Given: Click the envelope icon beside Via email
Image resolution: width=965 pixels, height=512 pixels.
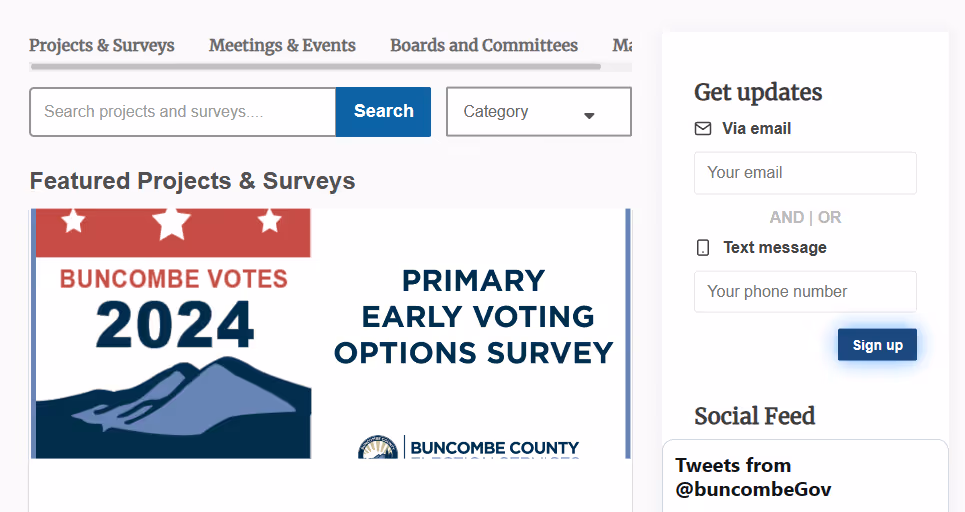Looking at the screenshot, I should (x=703, y=129).
